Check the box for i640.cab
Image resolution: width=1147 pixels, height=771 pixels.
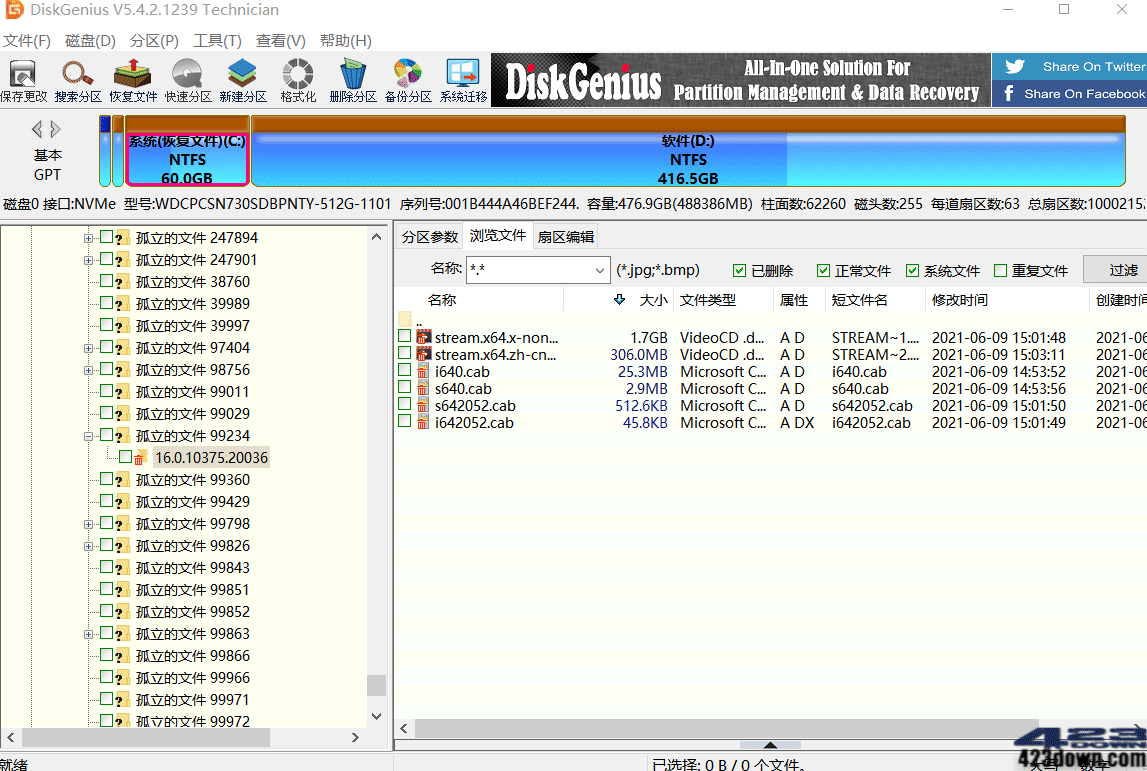click(x=405, y=369)
